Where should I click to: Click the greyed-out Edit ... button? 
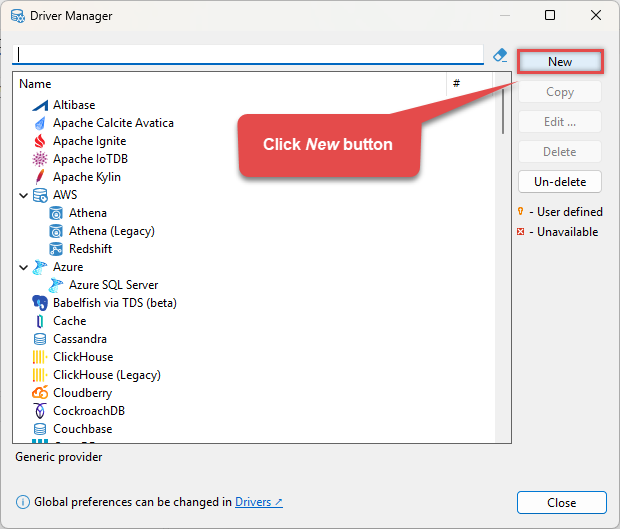point(560,122)
